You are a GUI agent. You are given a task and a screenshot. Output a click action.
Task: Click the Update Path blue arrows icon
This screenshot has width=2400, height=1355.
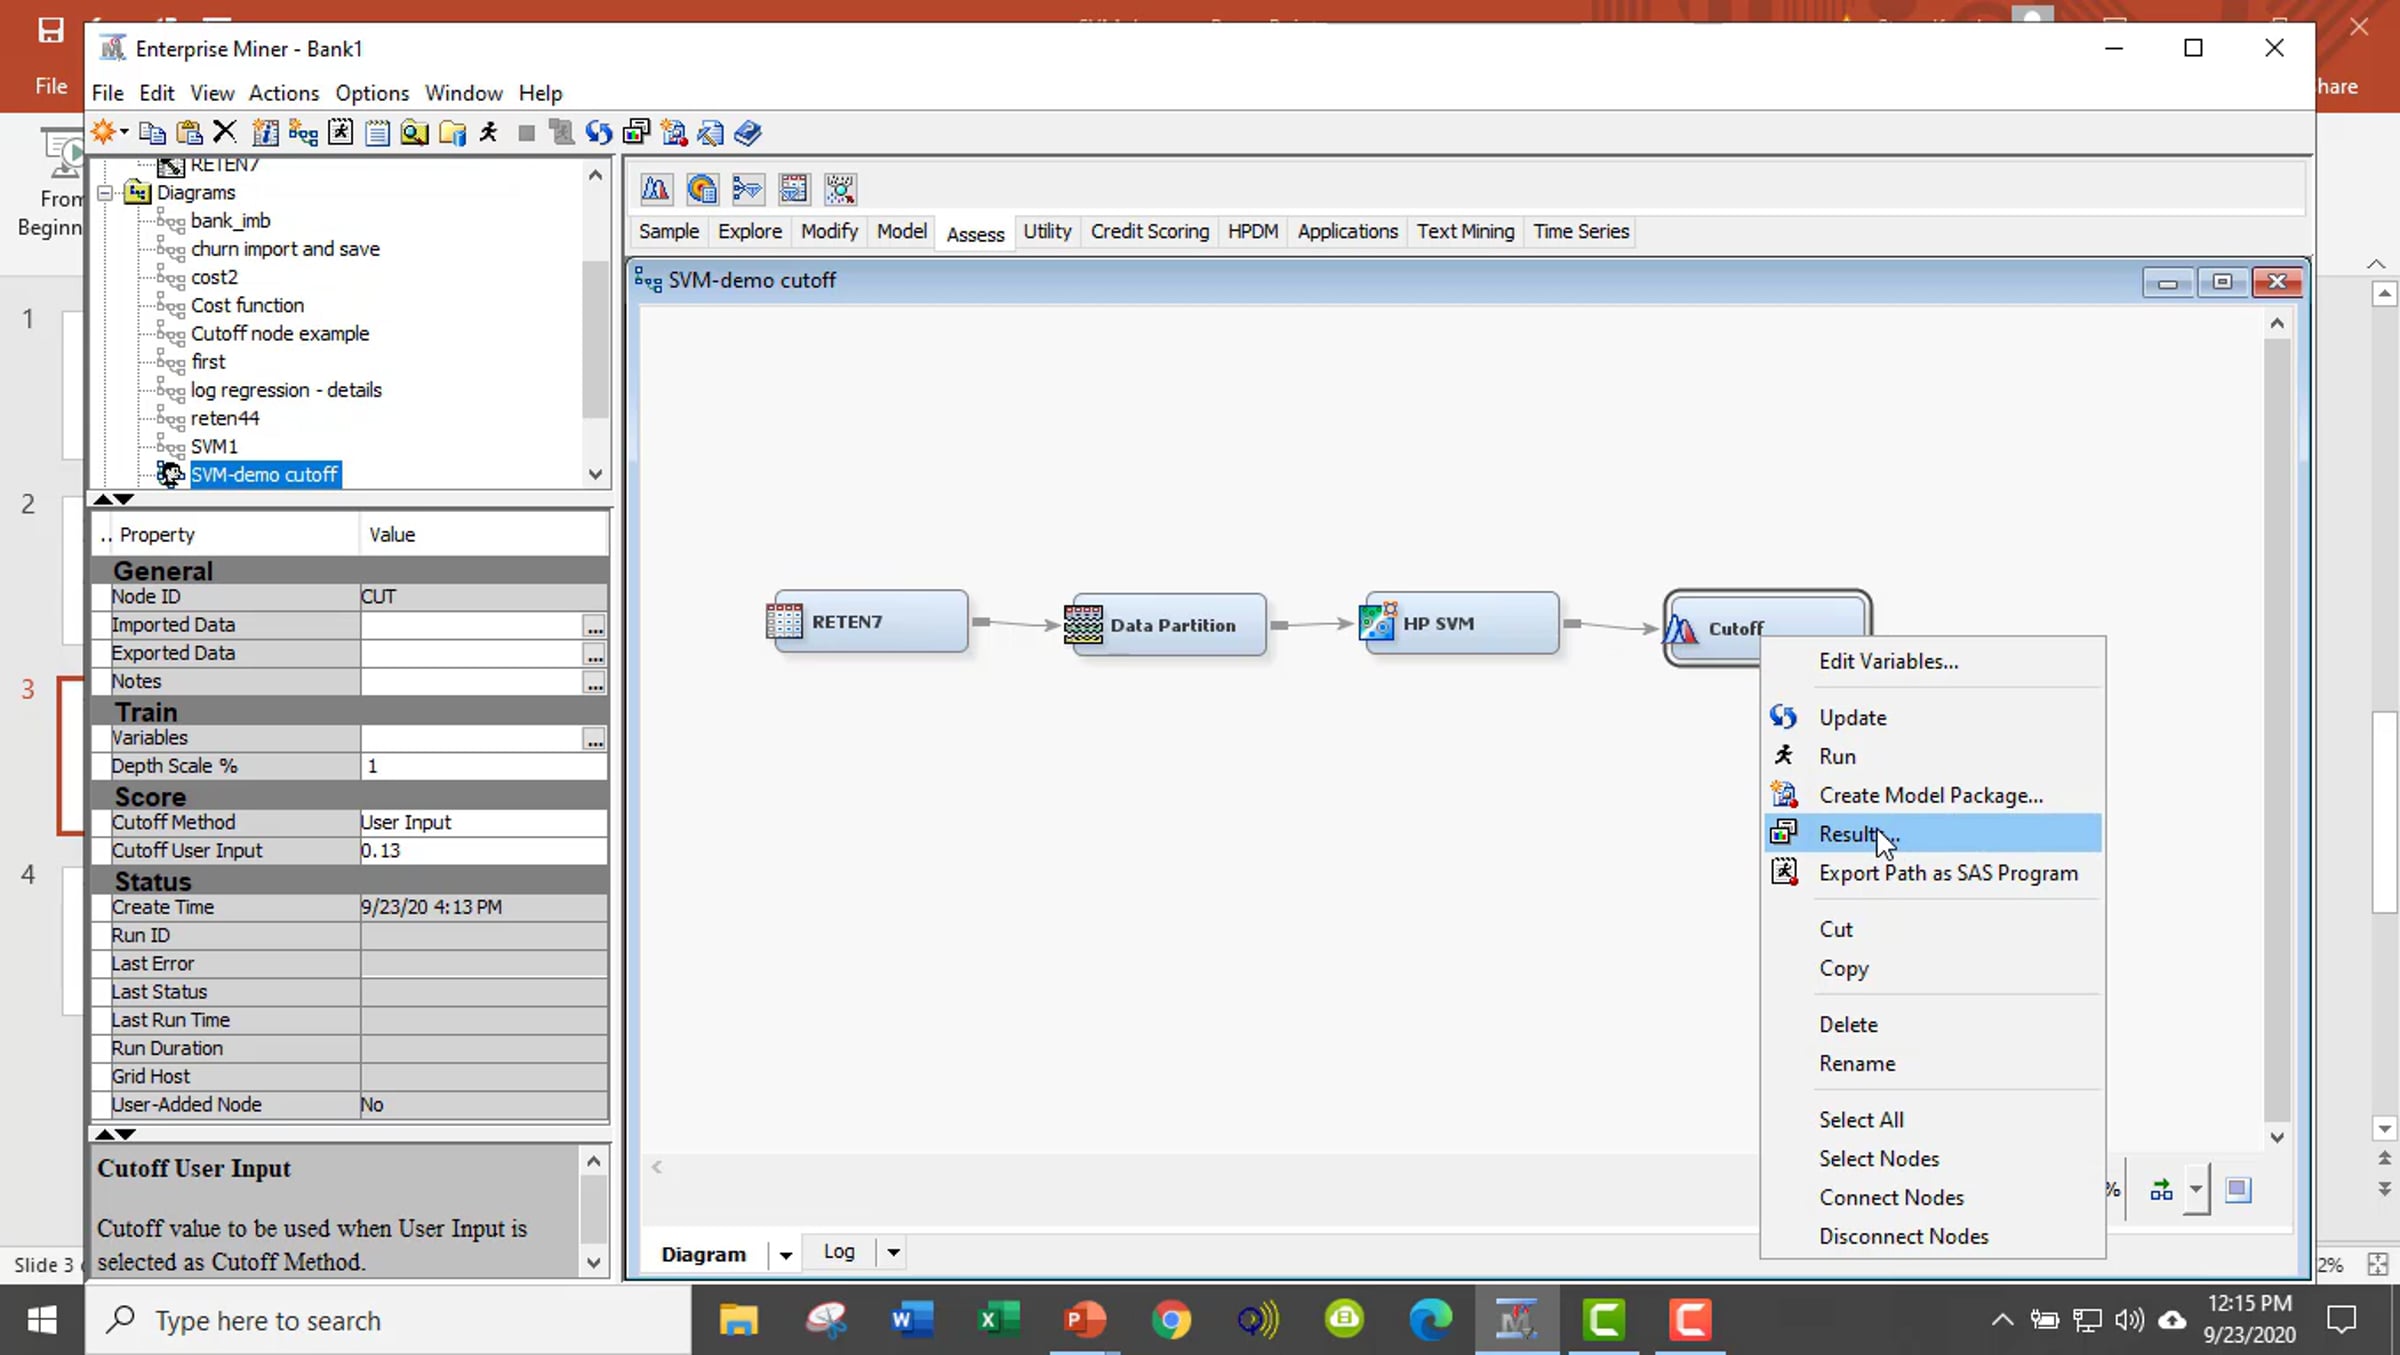coord(598,132)
